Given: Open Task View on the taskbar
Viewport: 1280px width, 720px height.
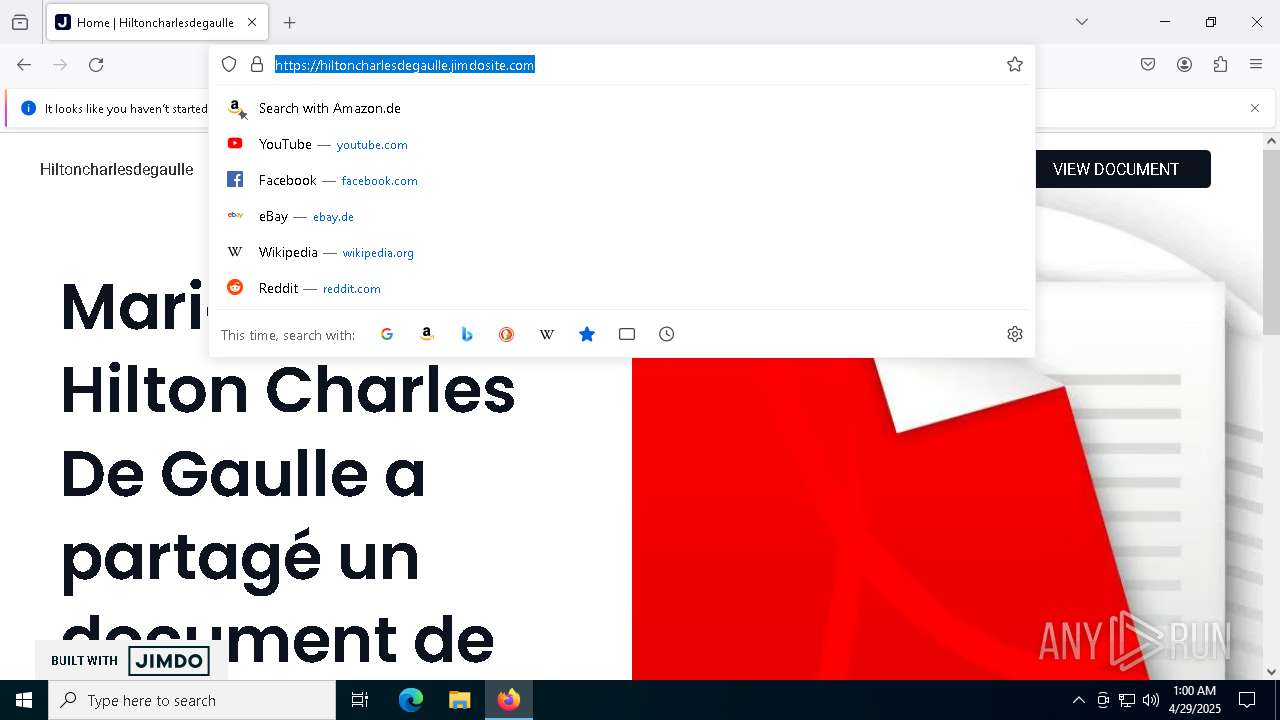Looking at the screenshot, I should [360, 700].
